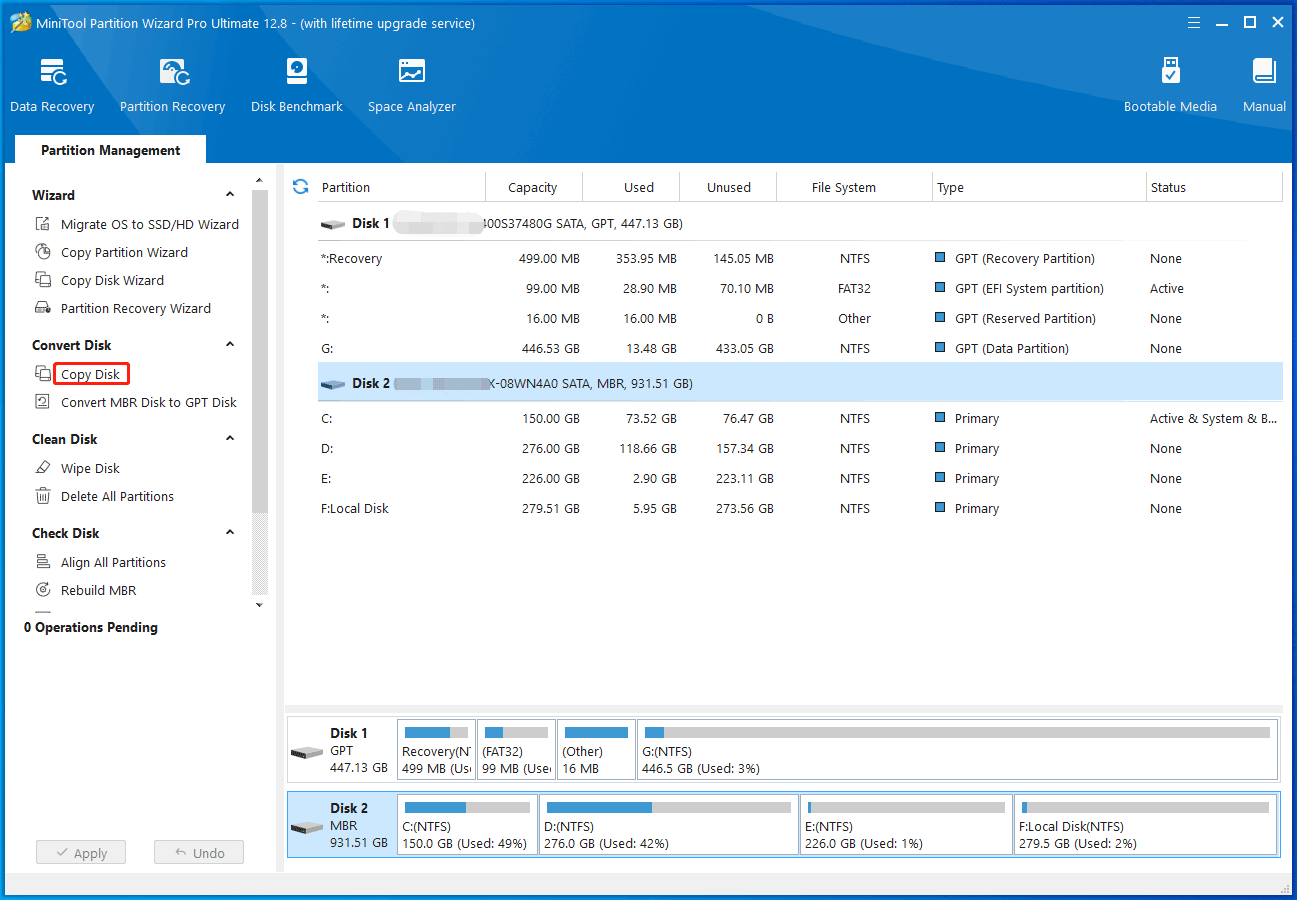The image size is (1297, 900).
Task: Click the Undo button
Action: [199, 853]
